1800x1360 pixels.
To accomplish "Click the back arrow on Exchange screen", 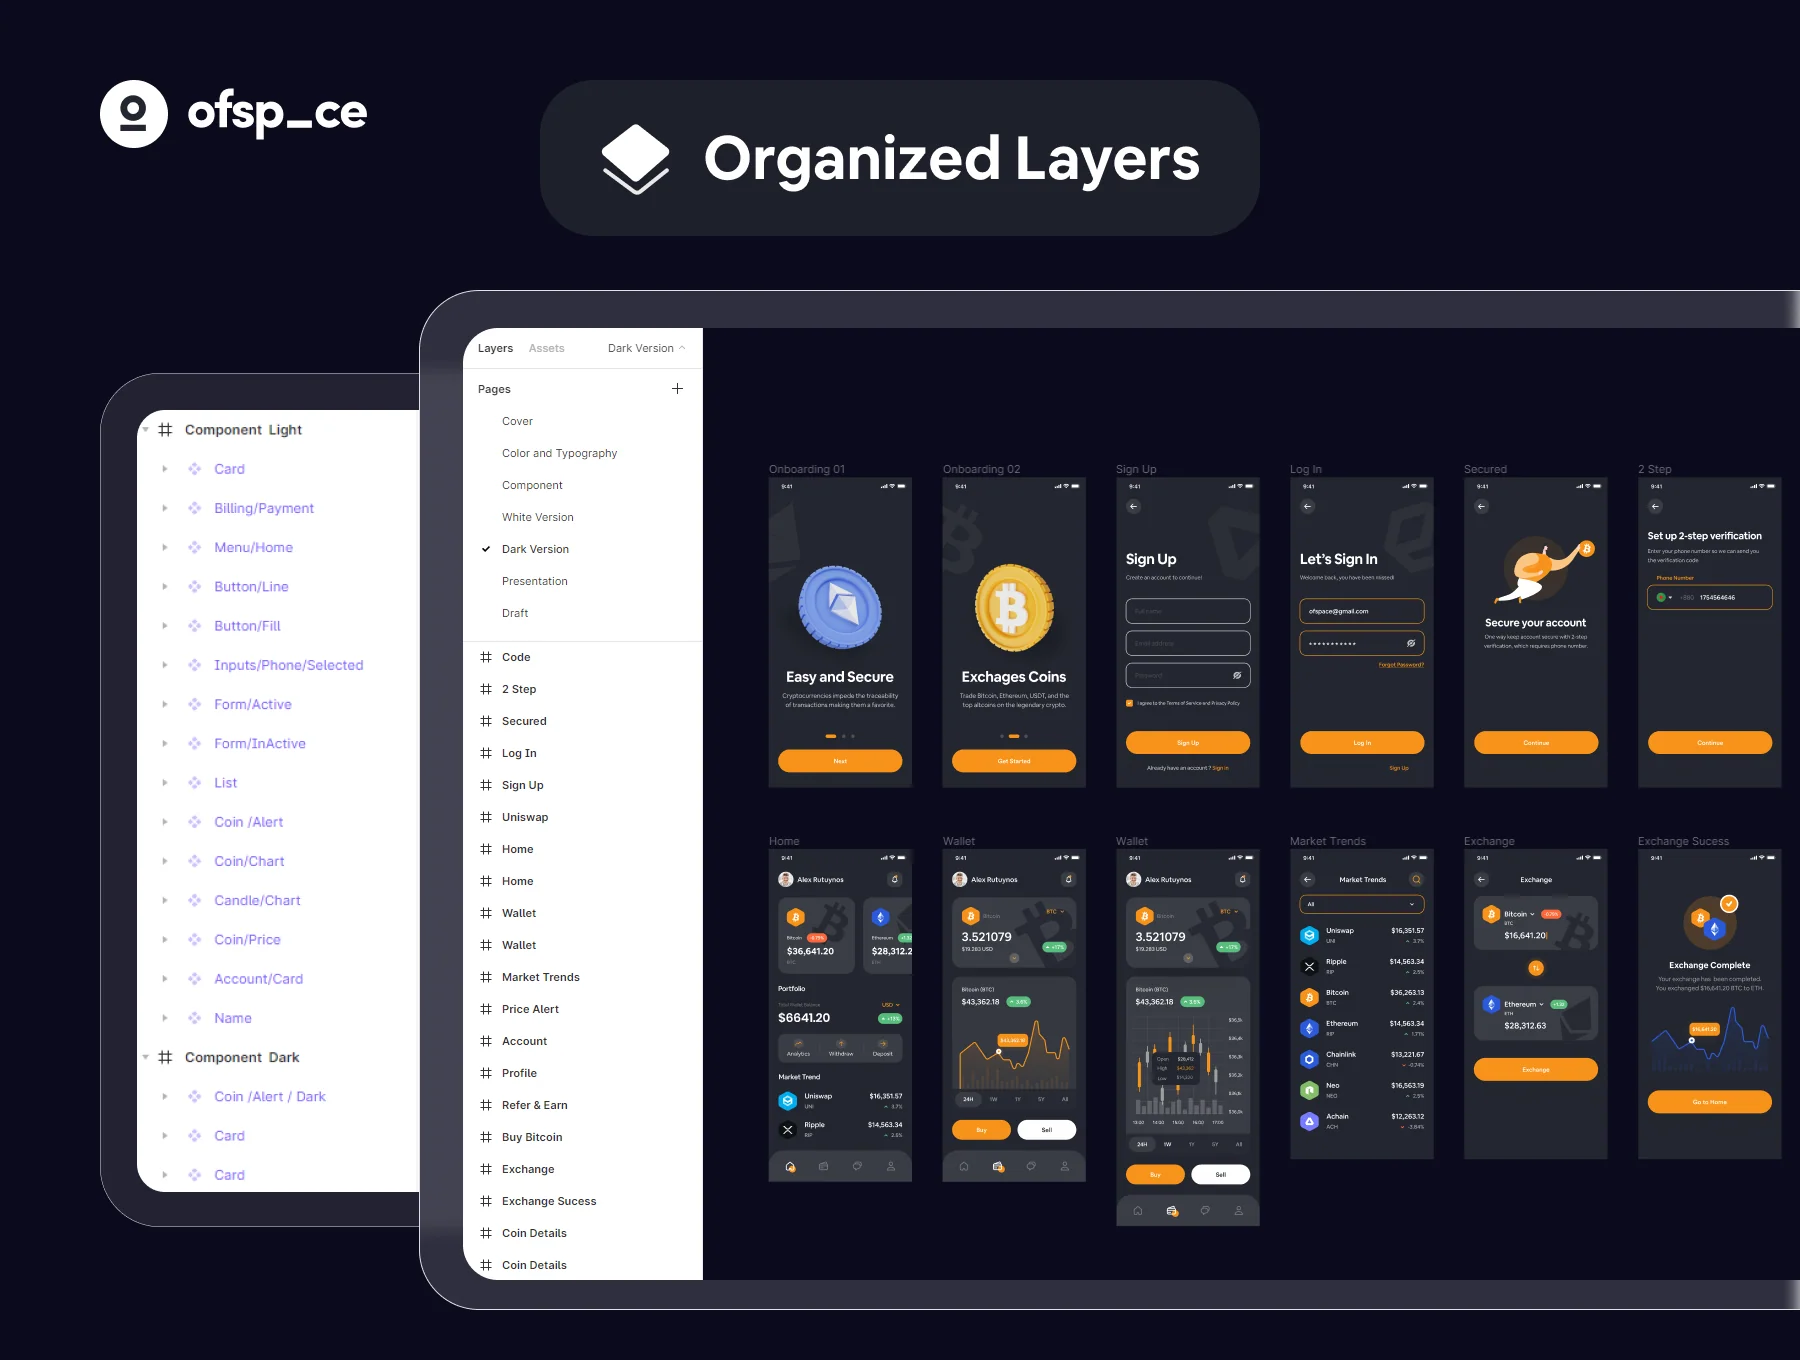I will [x=1481, y=880].
